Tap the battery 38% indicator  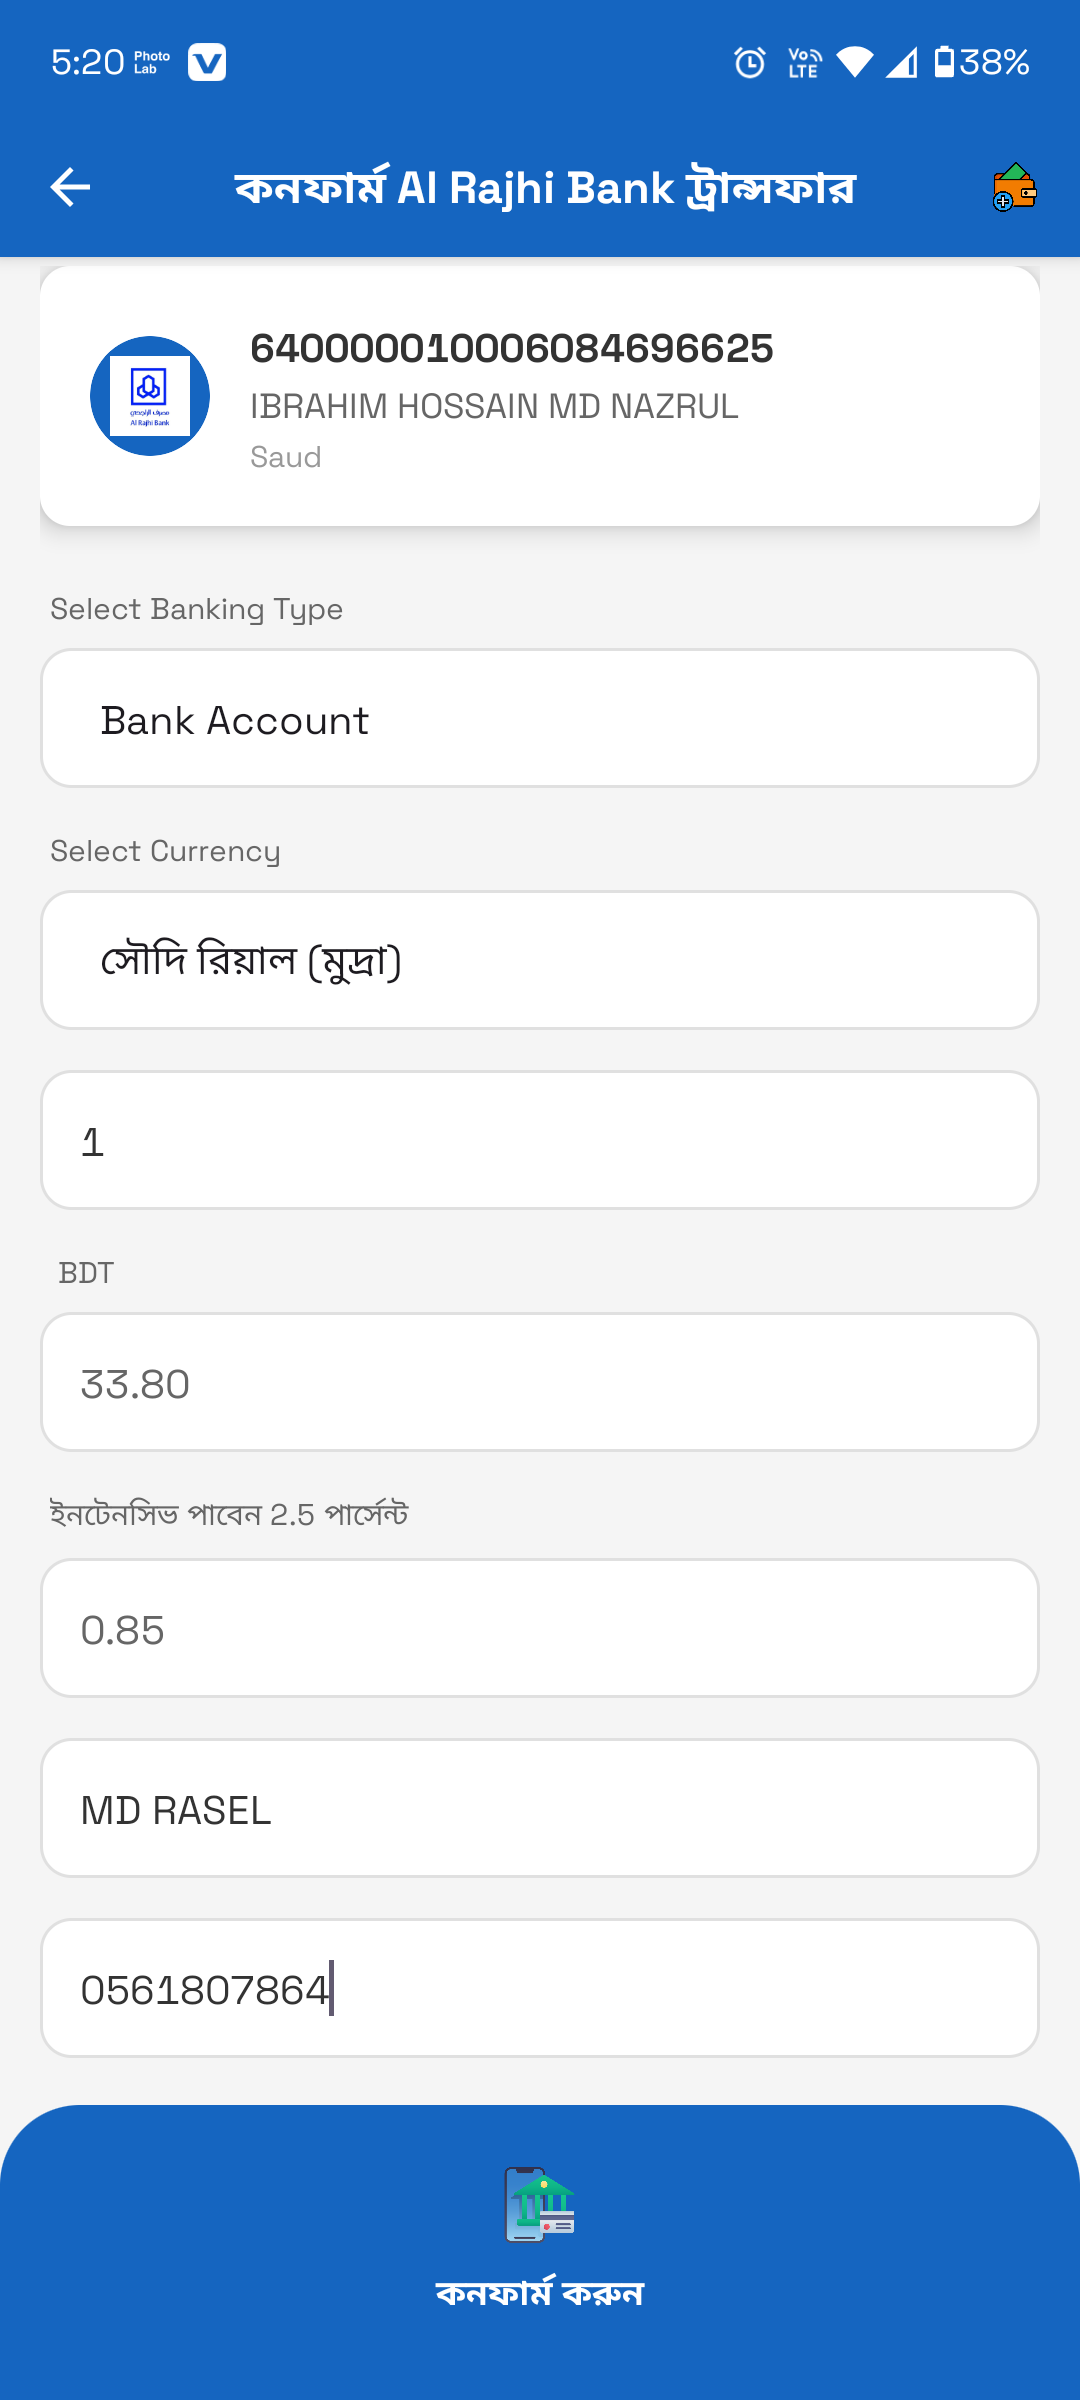(982, 63)
